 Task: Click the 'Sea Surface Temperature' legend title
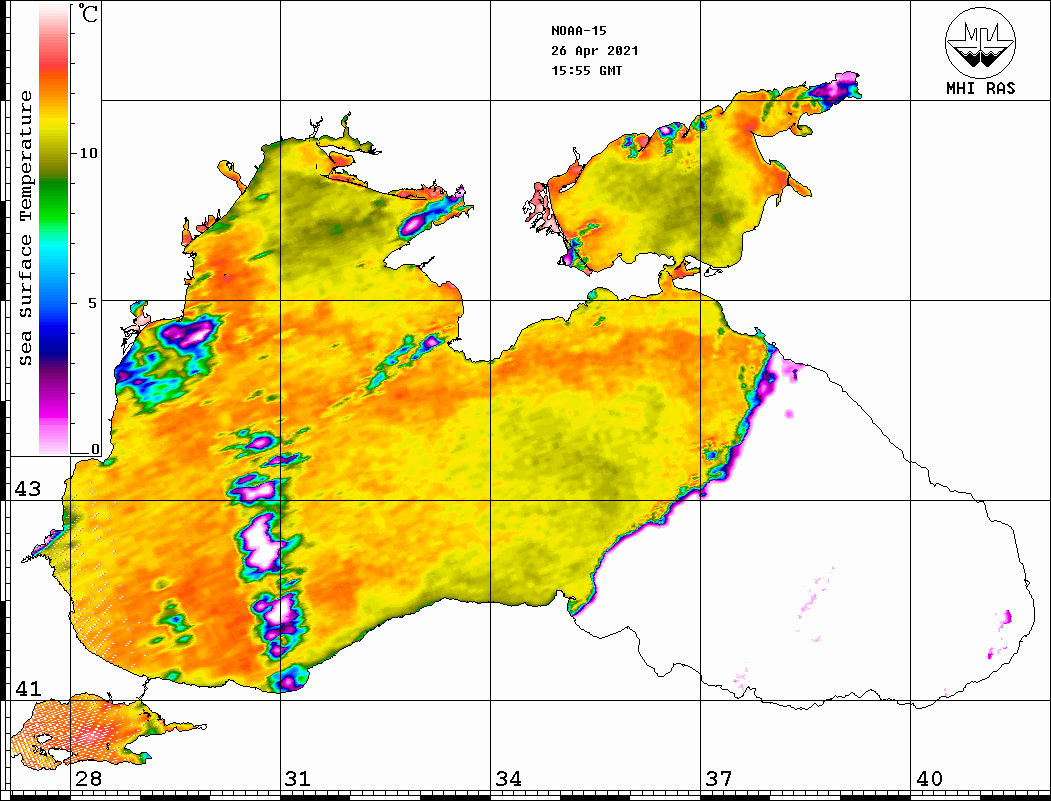pos(26,228)
